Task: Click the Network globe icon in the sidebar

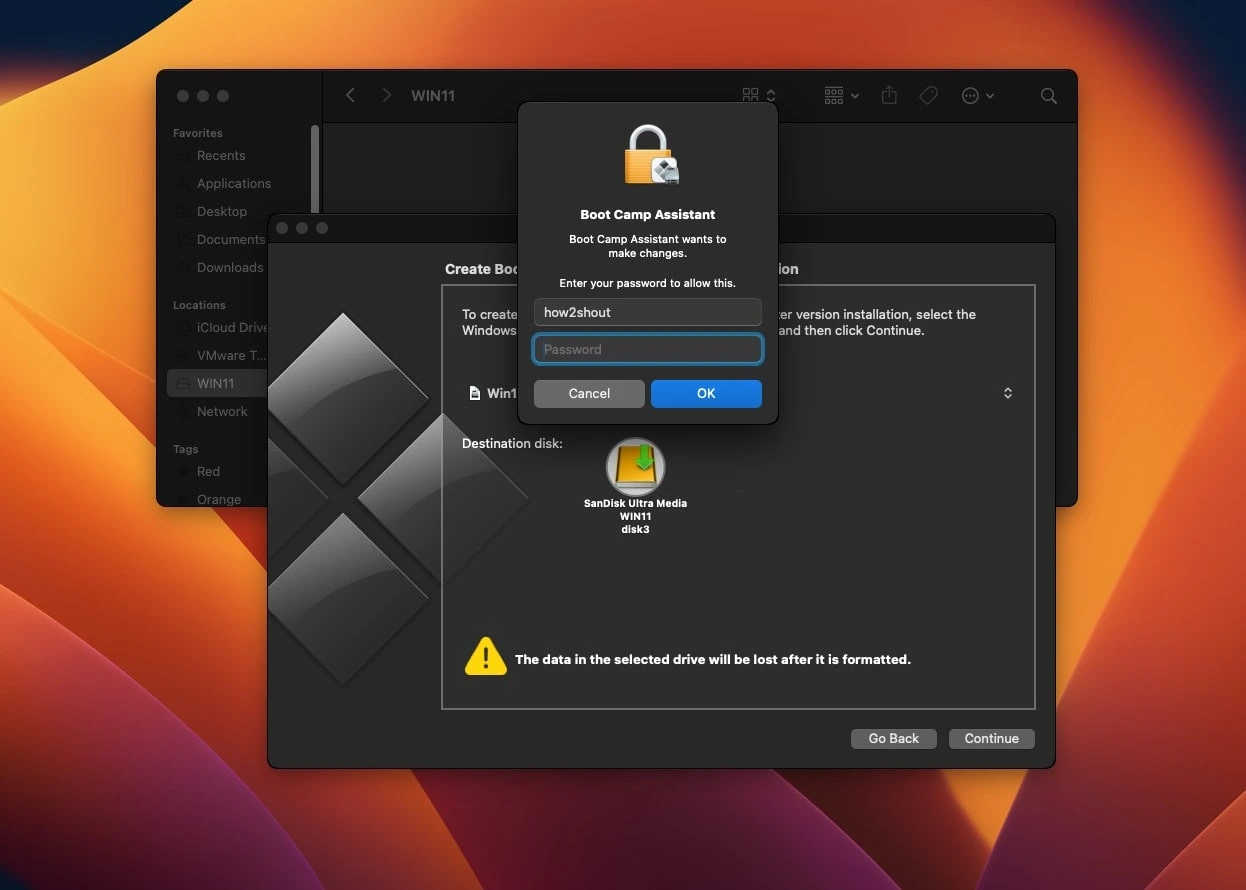Action: (182, 411)
